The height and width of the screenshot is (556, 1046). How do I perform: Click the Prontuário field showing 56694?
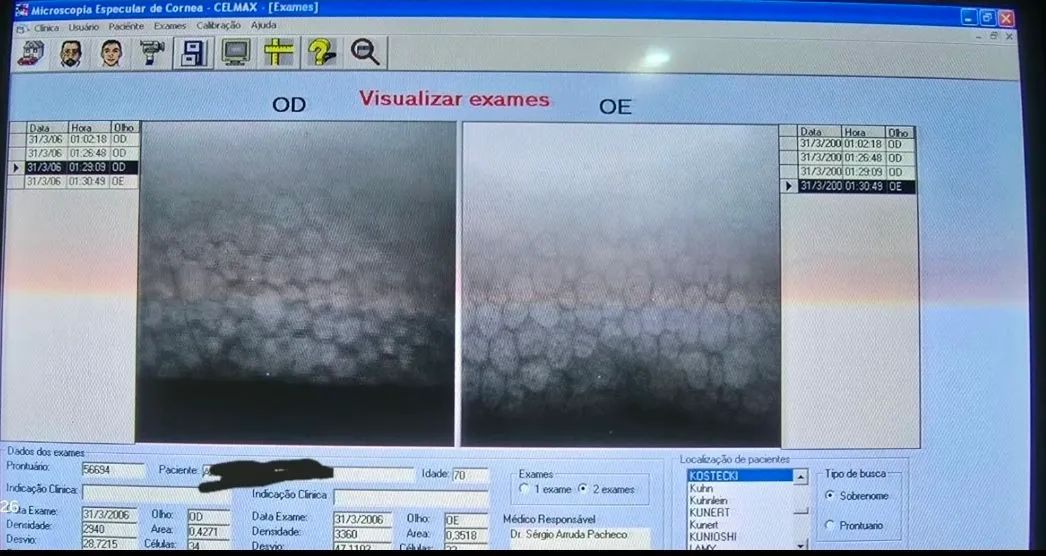[113, 470]
